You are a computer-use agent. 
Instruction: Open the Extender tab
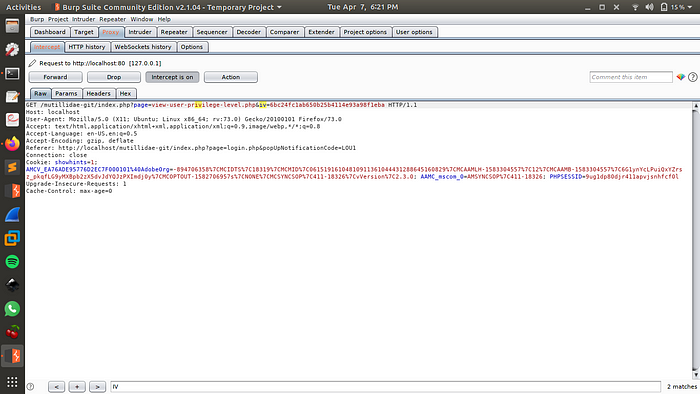pyautogui.click(x=321, y=32)
